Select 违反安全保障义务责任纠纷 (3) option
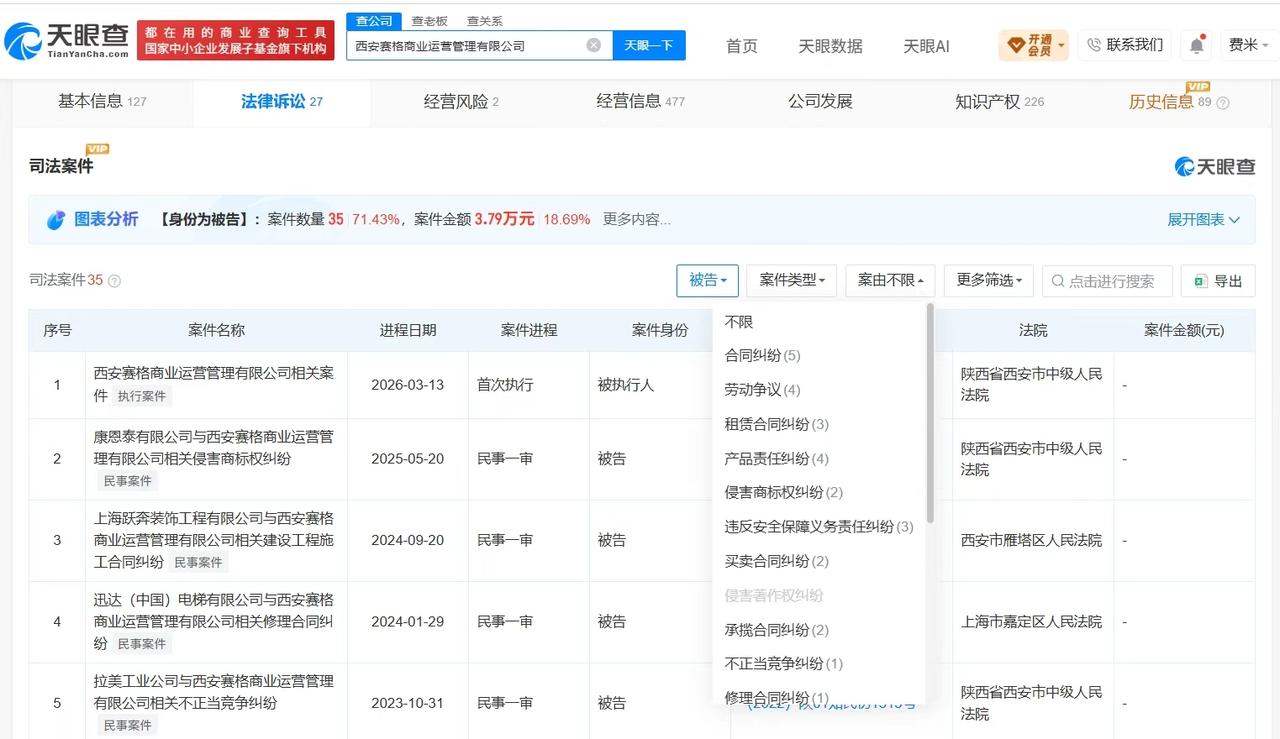Screen dimensions: 1280x739 coord(819,527)
